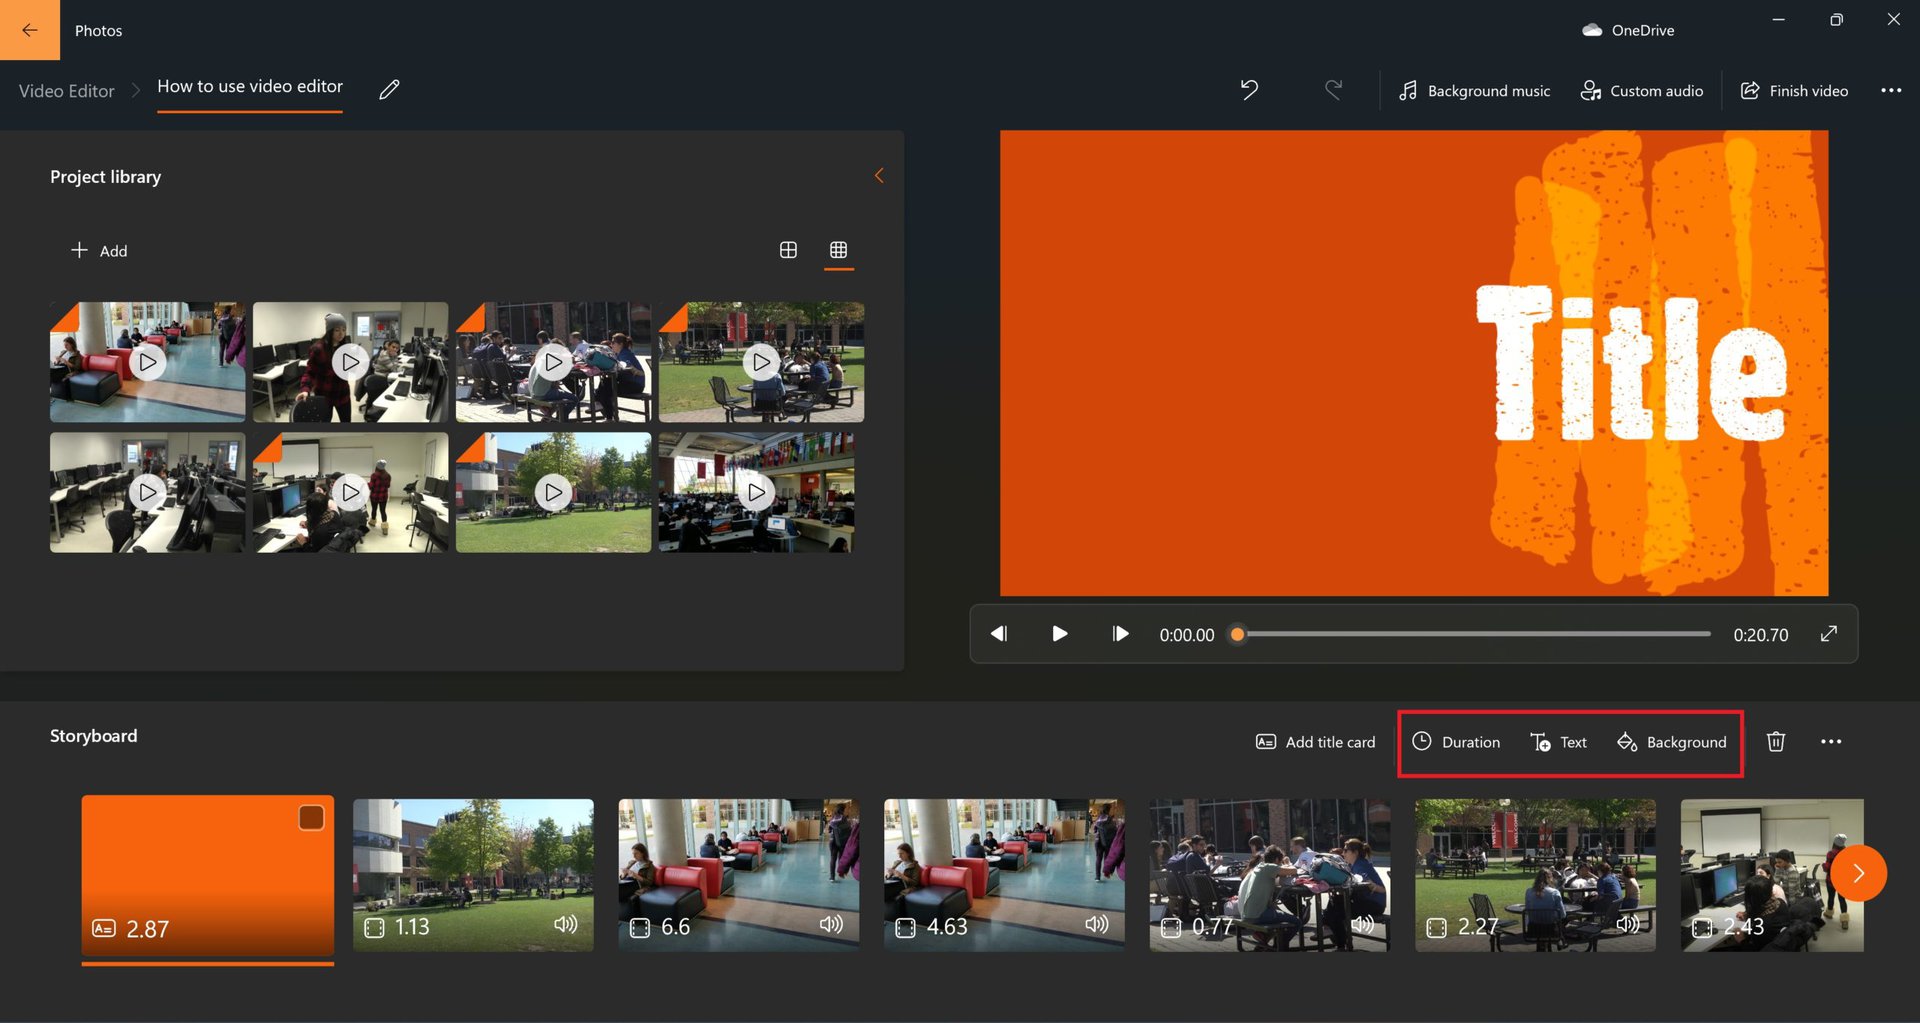Open the top toolbar more options menu

(1891, 91)
